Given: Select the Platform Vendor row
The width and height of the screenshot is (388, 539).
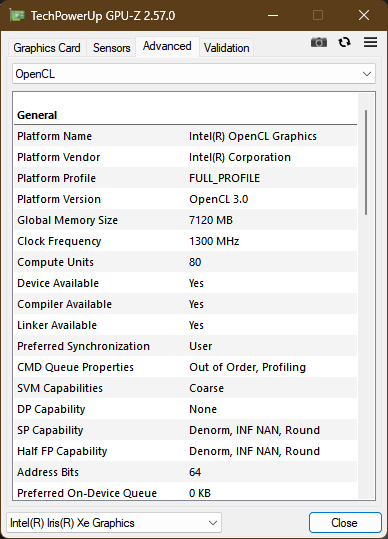Looking at the screenshot, I should [186, 157].
